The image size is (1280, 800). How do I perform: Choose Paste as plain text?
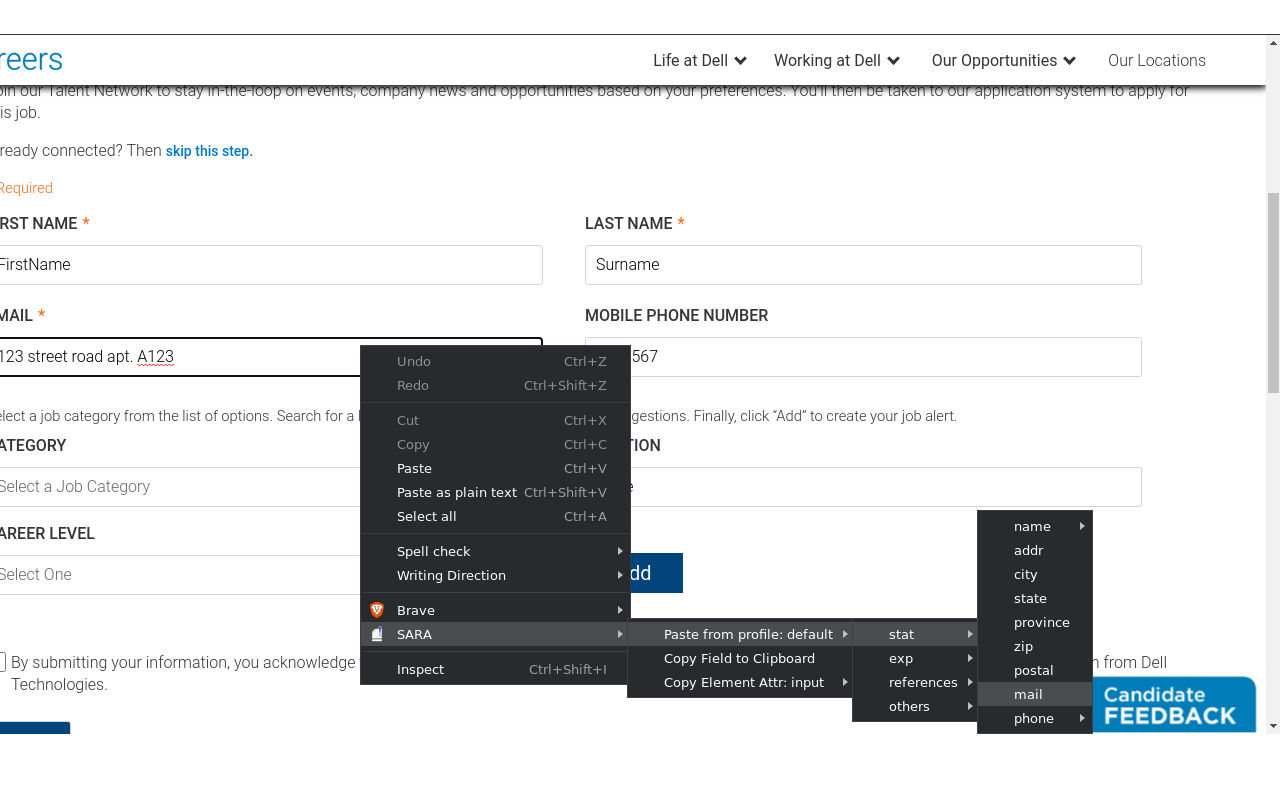(x=495, y=492)
